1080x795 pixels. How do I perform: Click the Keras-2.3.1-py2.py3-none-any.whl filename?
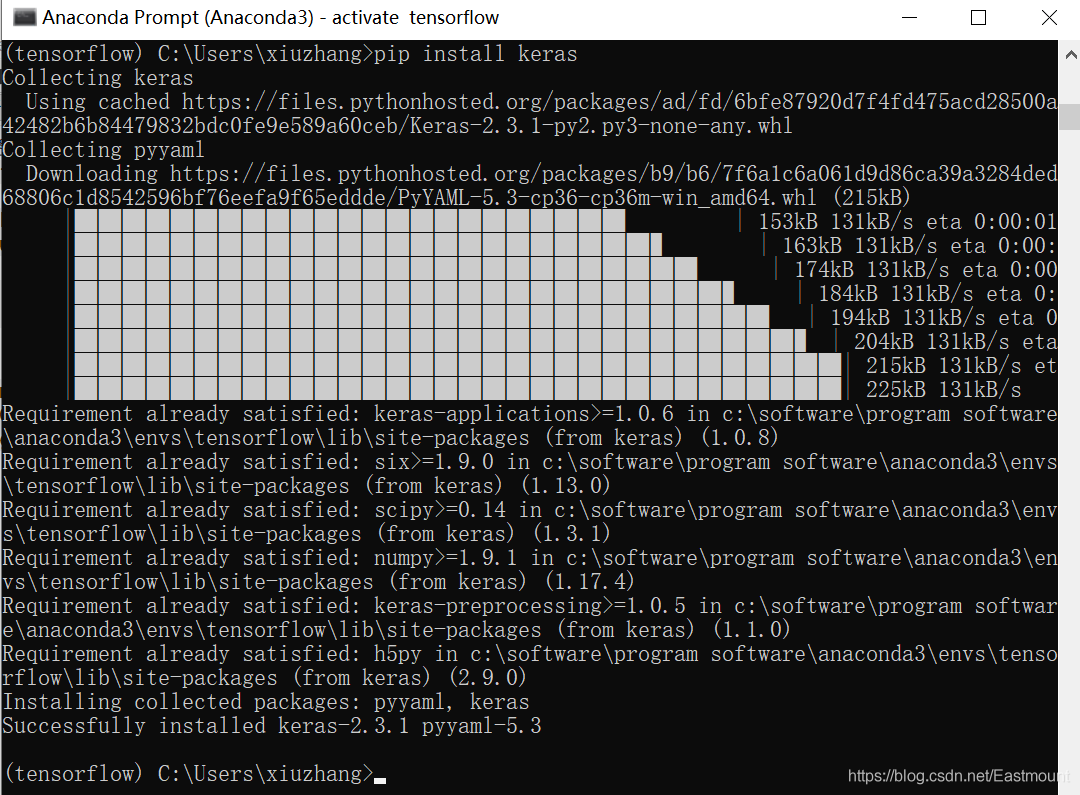point(601,126)
